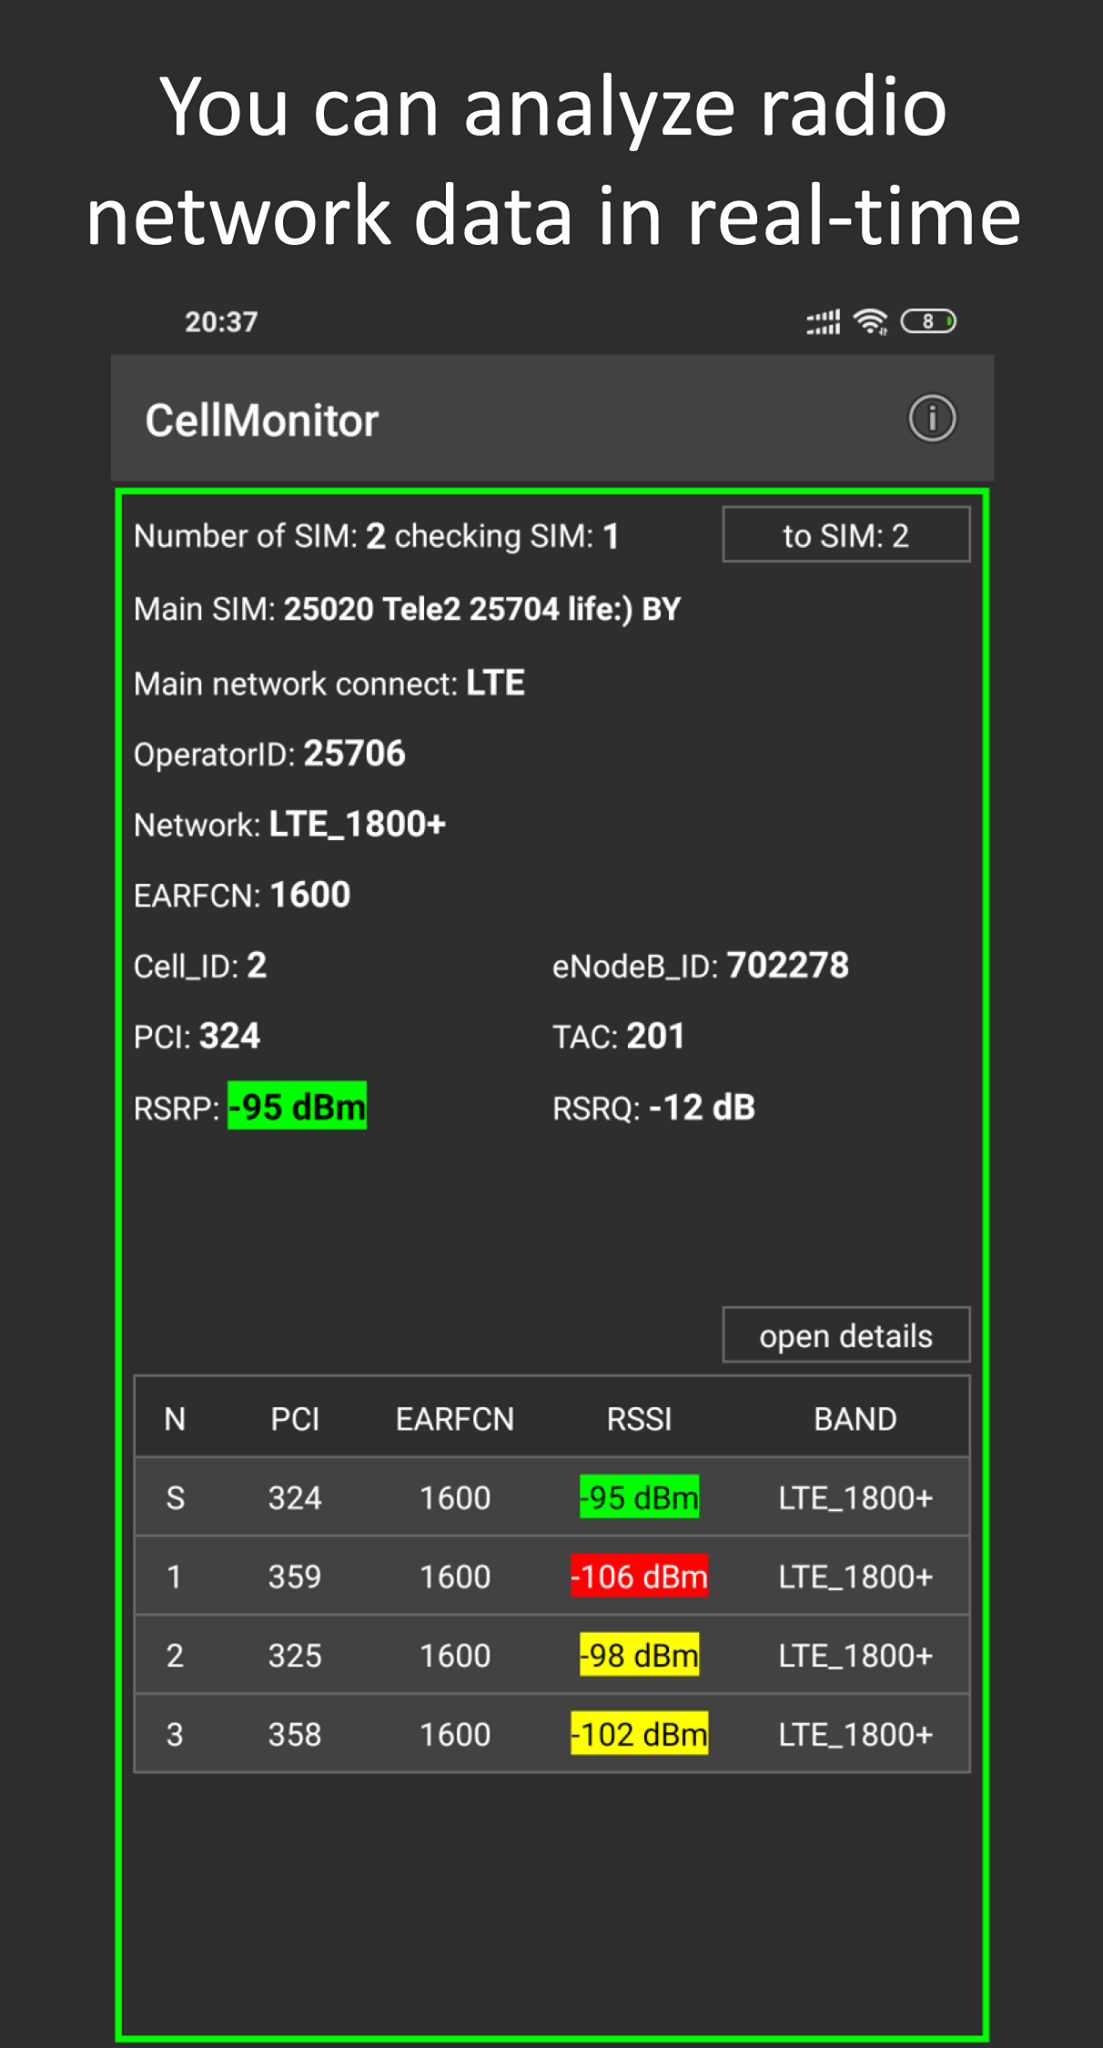Tap the cellular signal strength icon
Viewport: 1103px width, 2048px height.
(x=823, y=322)
